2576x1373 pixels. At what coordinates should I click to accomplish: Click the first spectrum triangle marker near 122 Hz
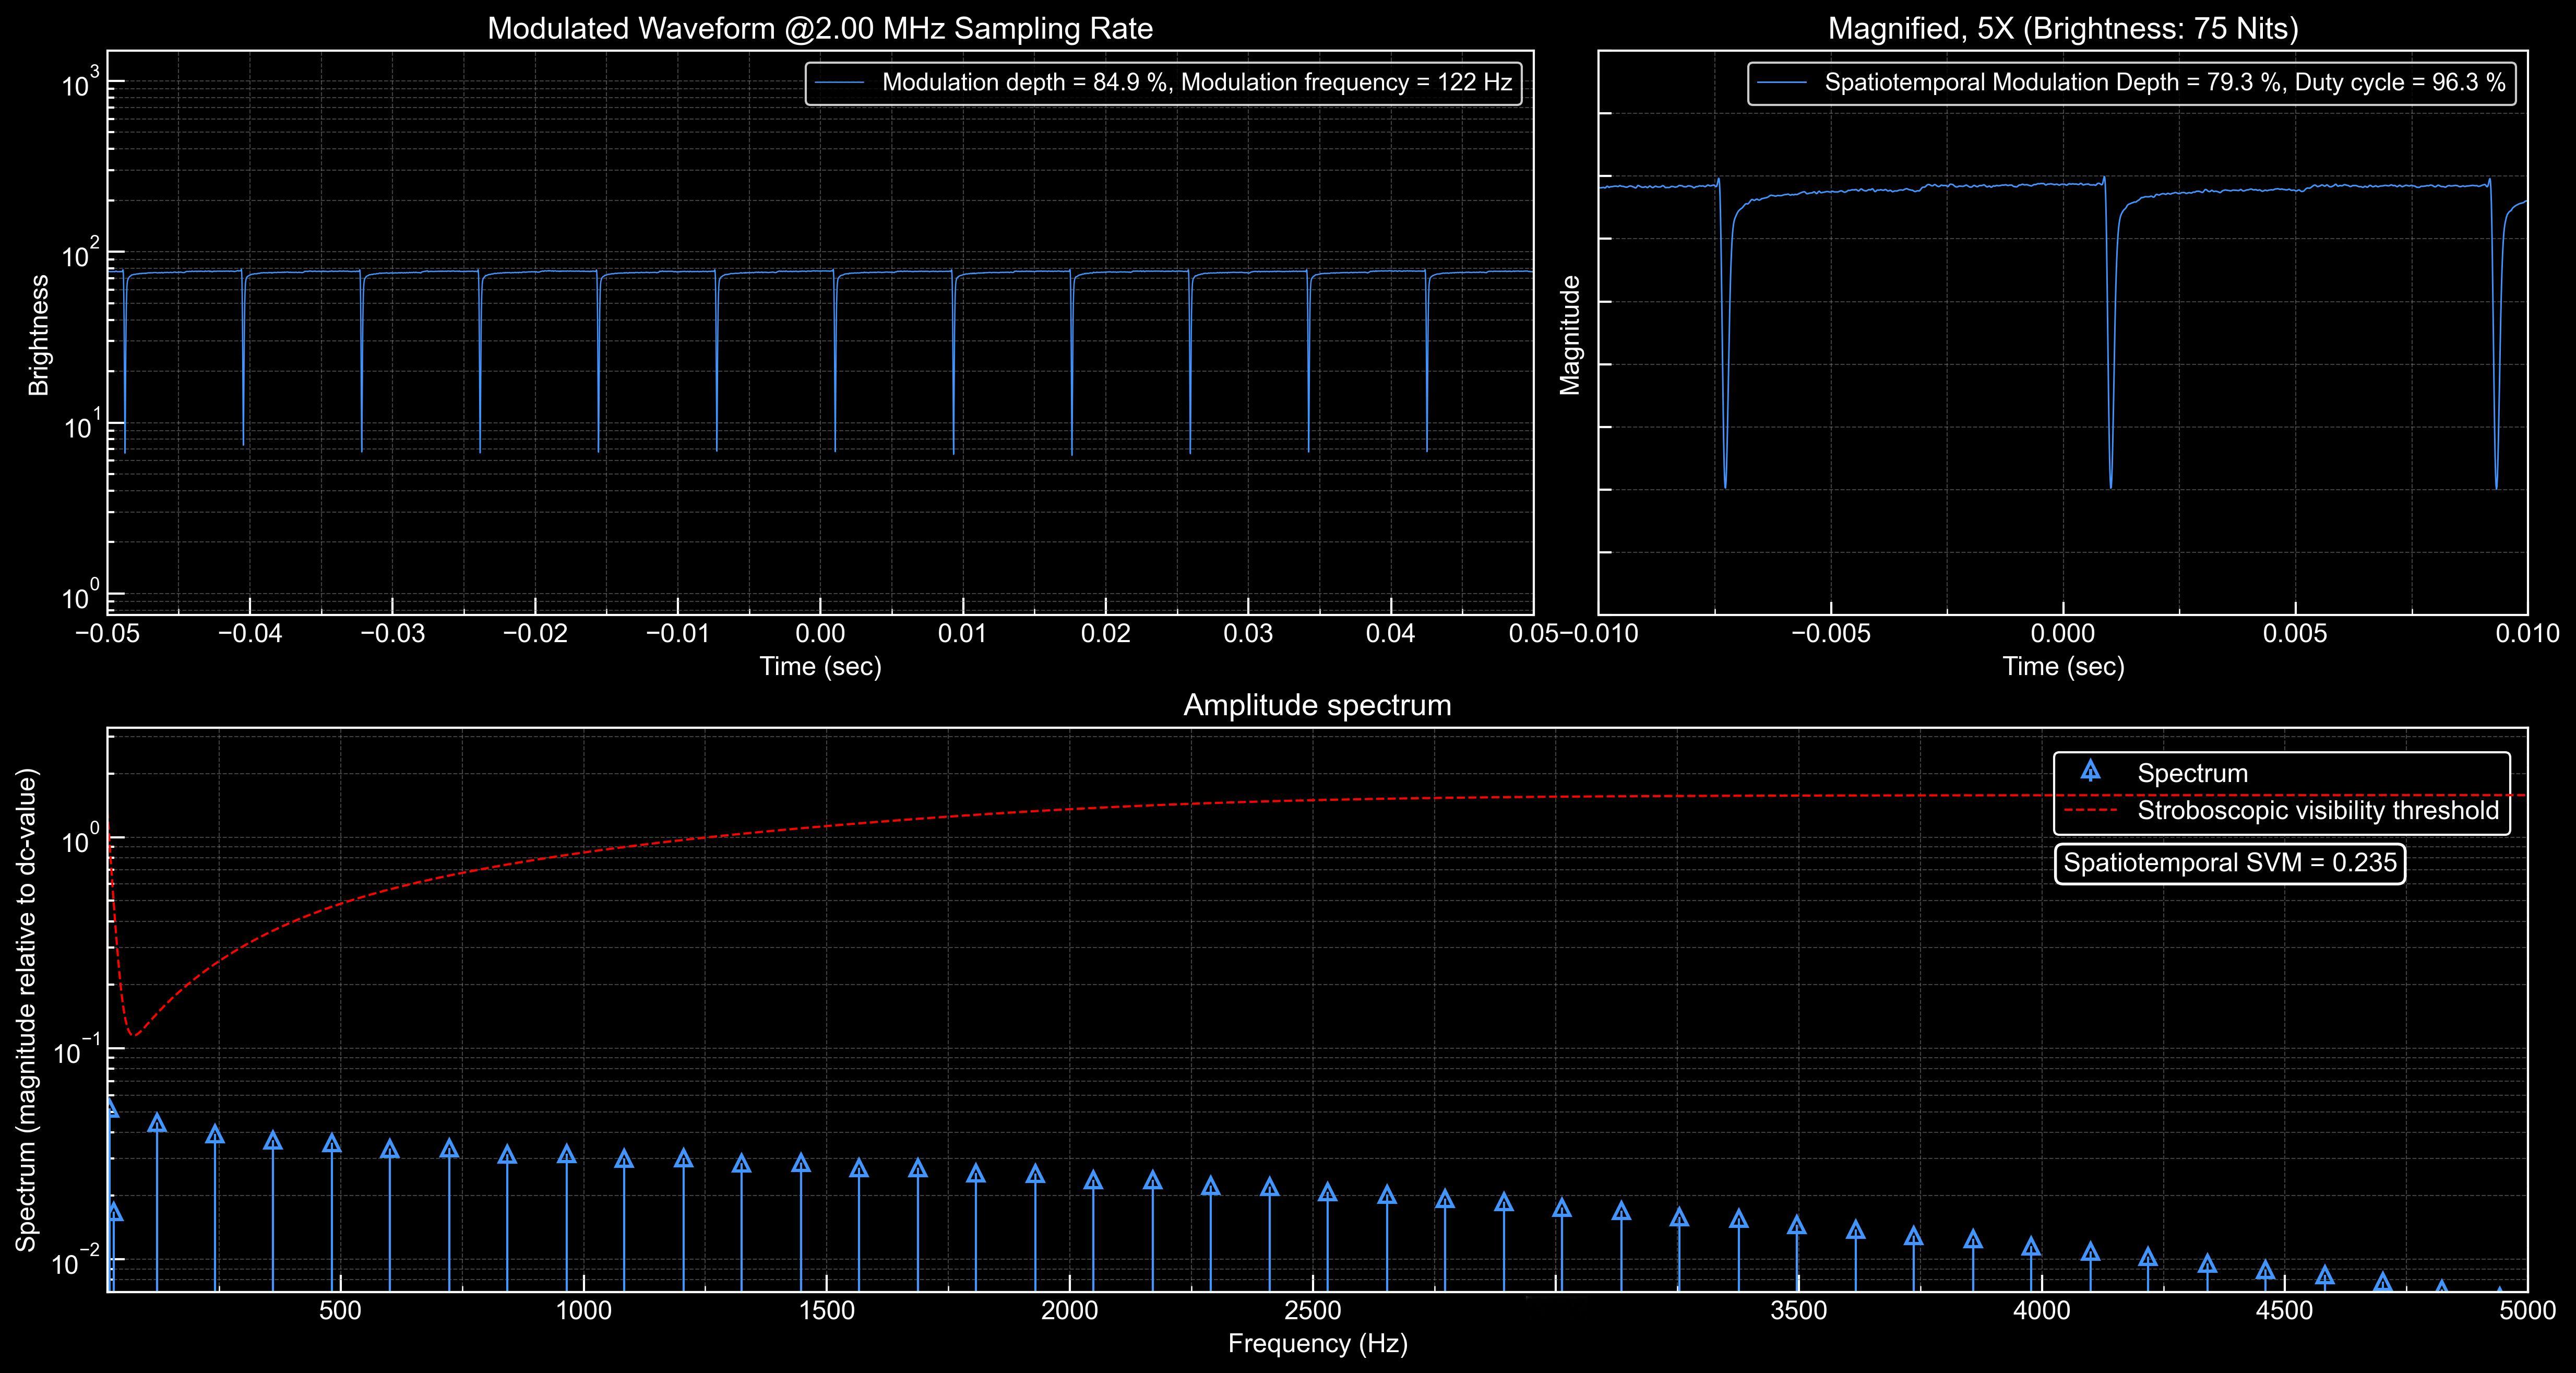click(x=157, y=1123)
